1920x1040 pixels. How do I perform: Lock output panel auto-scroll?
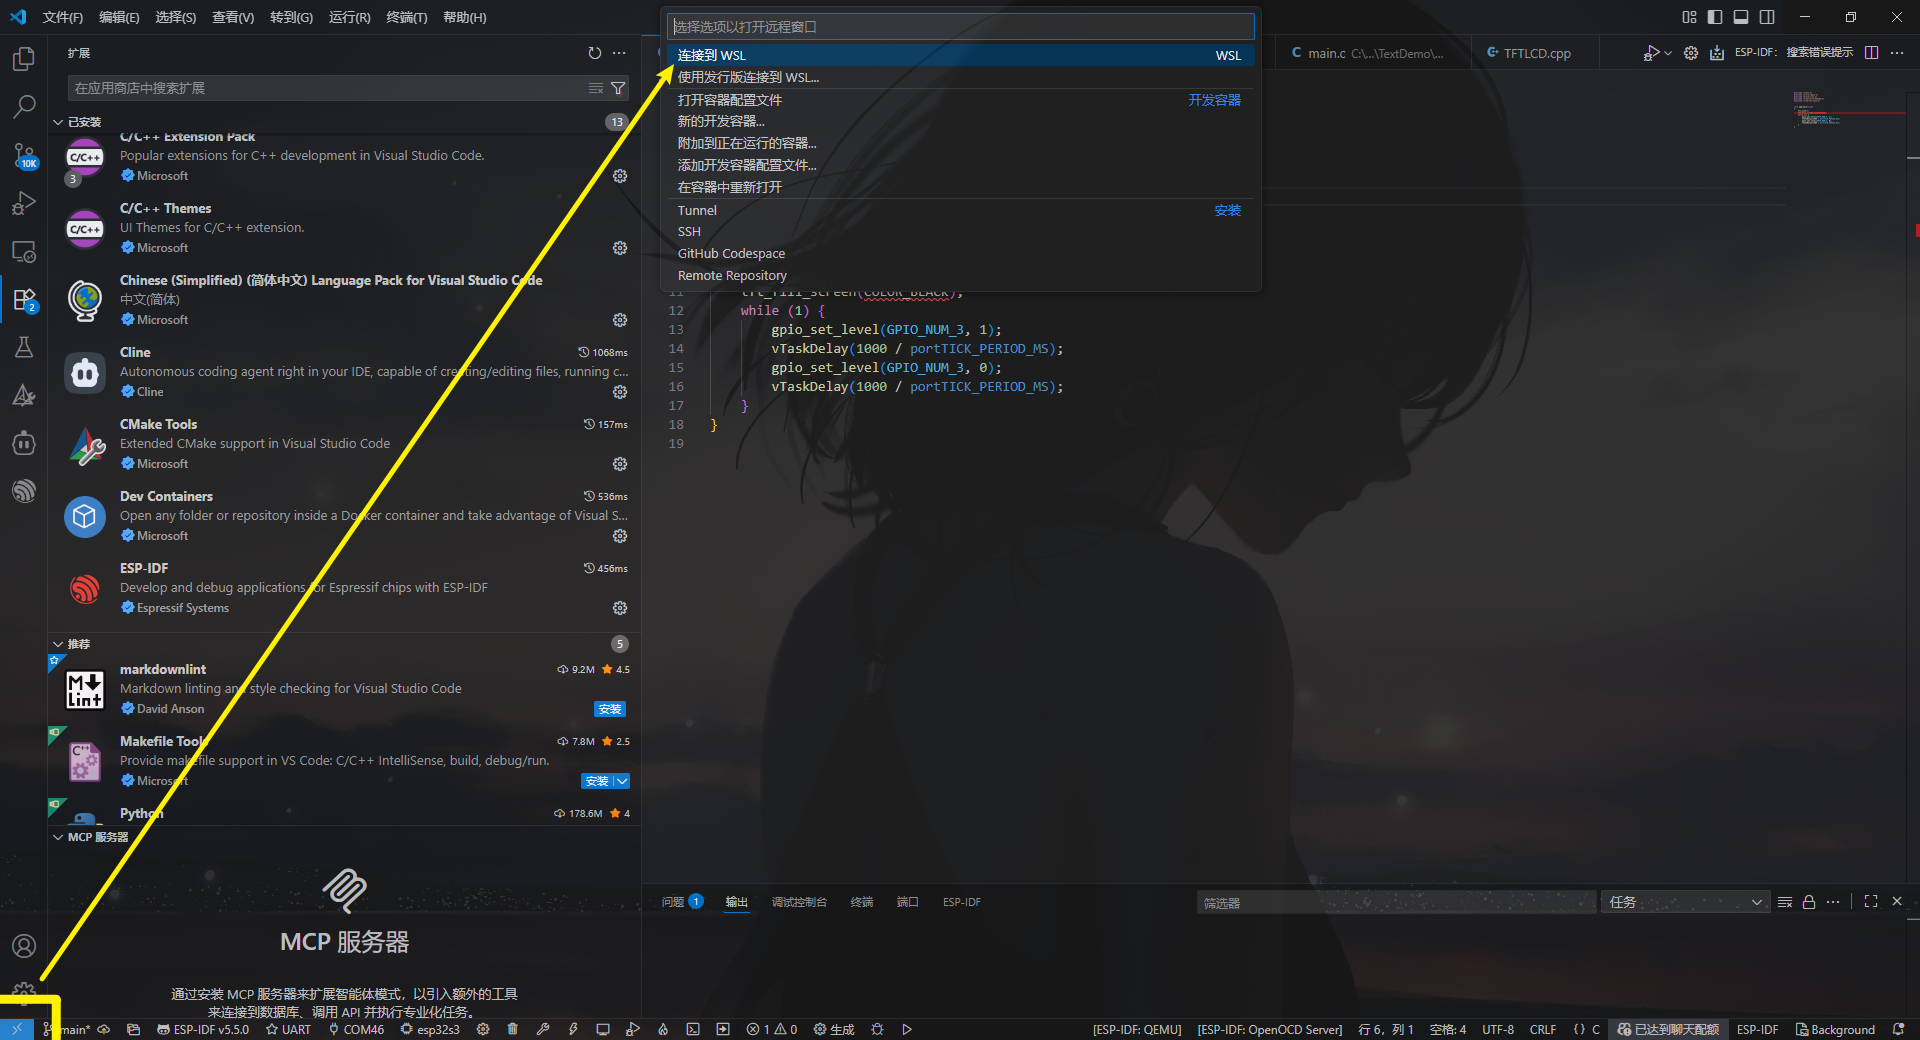pos(1809,902)
